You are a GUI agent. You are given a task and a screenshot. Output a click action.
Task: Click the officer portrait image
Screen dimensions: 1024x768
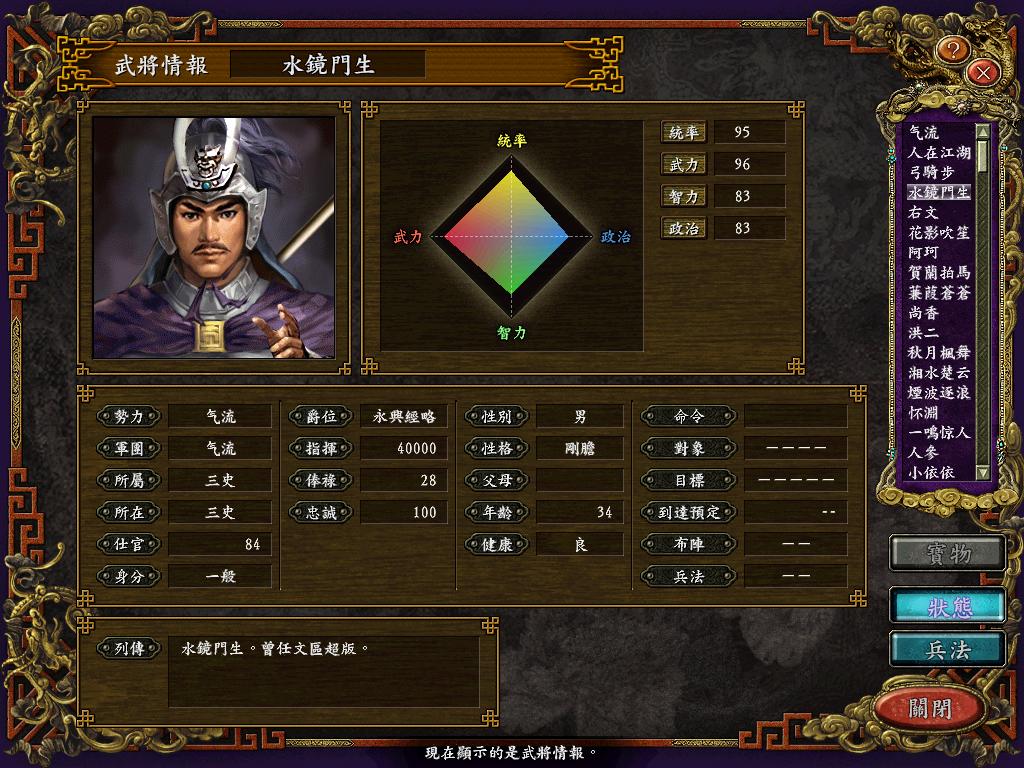point(214,238)
